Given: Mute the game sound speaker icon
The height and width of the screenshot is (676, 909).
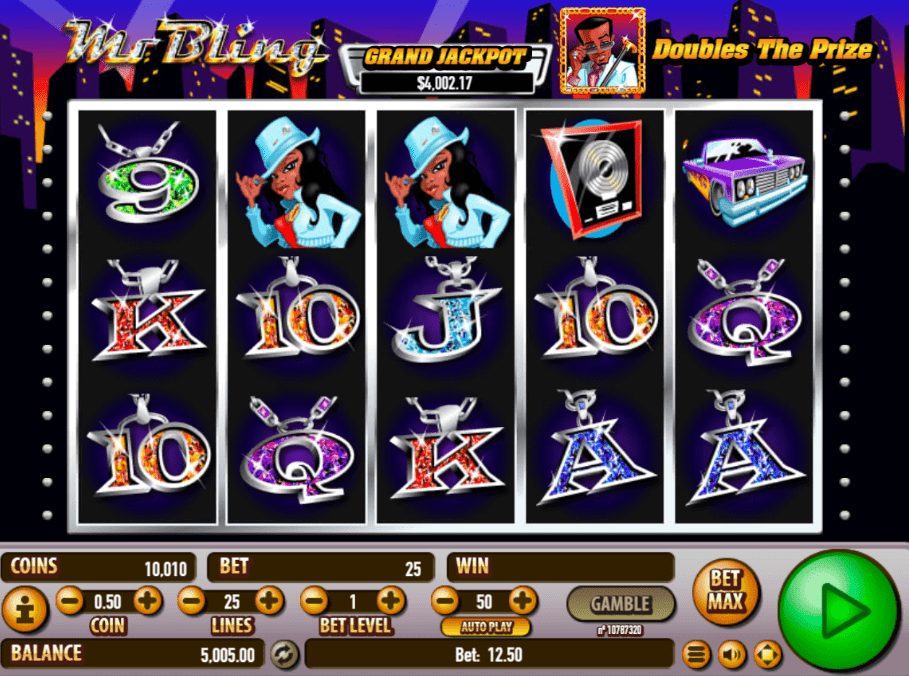Looking at the screenshot, I should [x=732, y=655].
